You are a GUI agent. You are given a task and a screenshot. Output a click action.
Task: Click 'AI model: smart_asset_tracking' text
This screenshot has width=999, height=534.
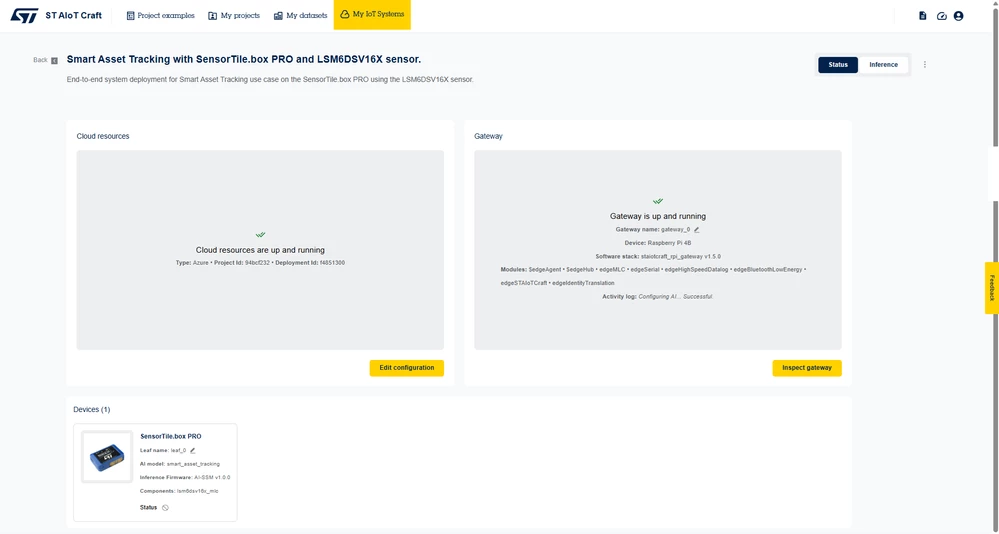(x=180, y=464)
